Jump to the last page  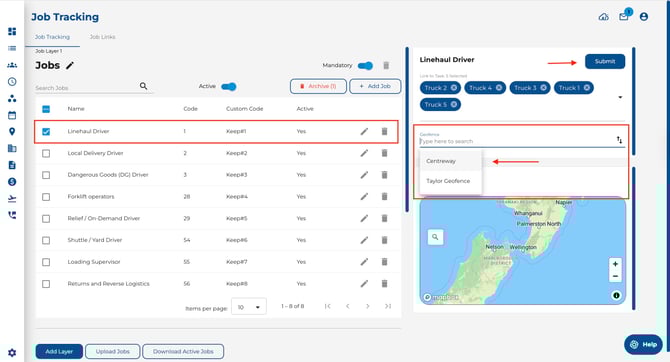click(388, 306)
